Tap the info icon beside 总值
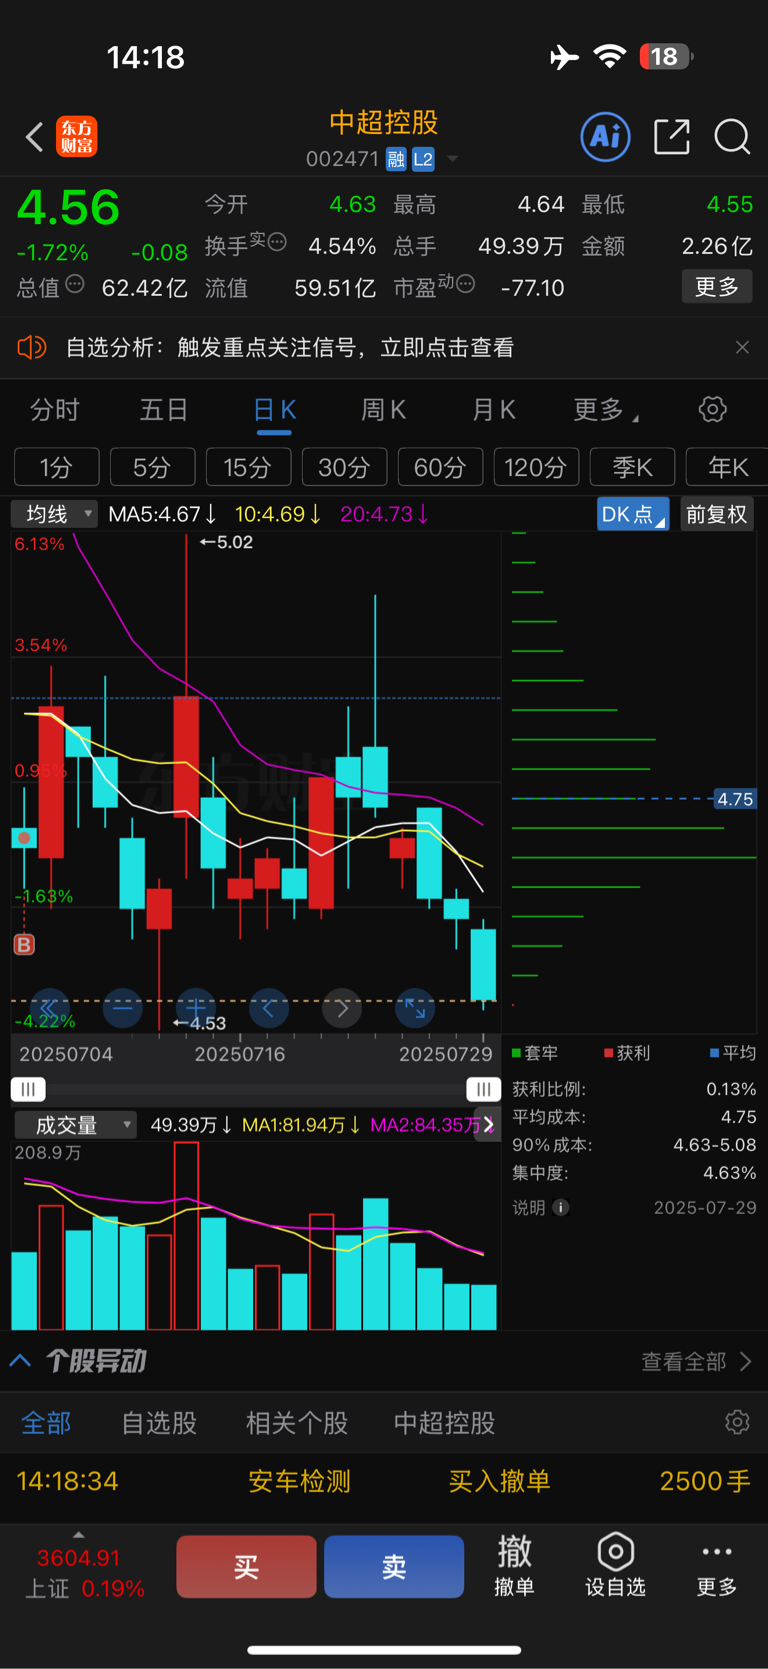The width and height of the screenshot is (768, 1669). pos(75,284)
